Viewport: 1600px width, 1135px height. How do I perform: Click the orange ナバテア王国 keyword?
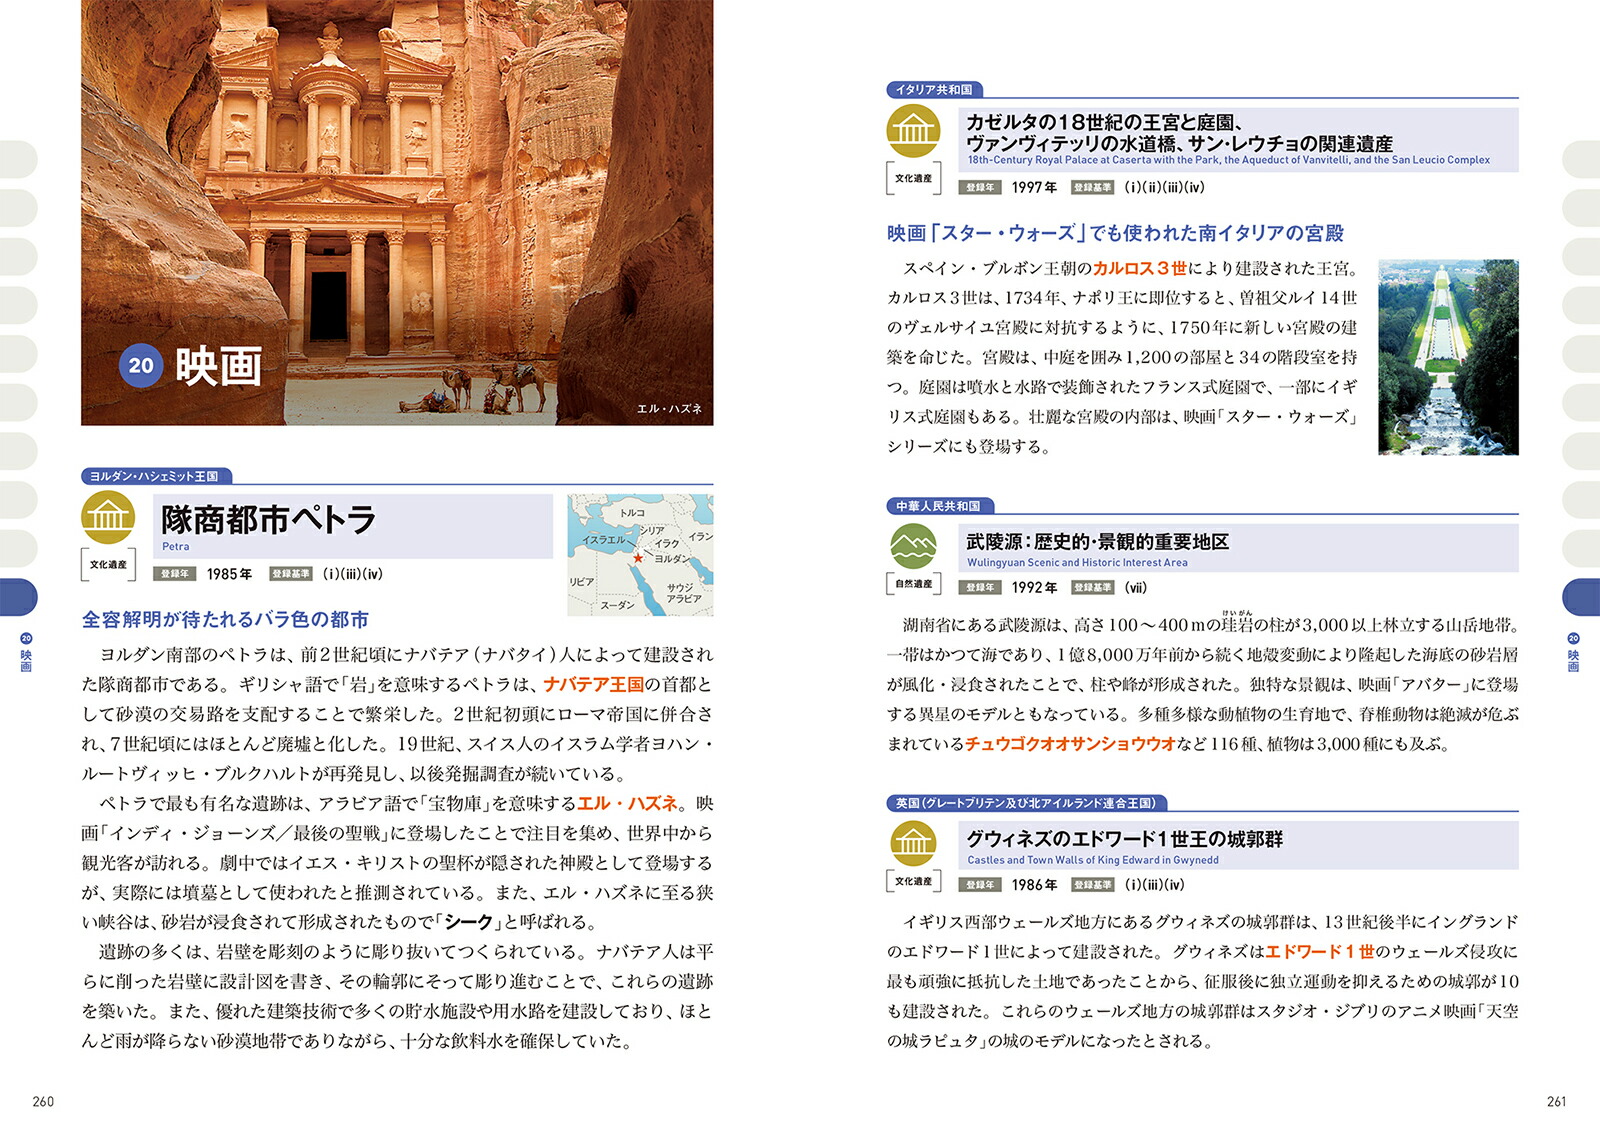(x=594, y=685)
